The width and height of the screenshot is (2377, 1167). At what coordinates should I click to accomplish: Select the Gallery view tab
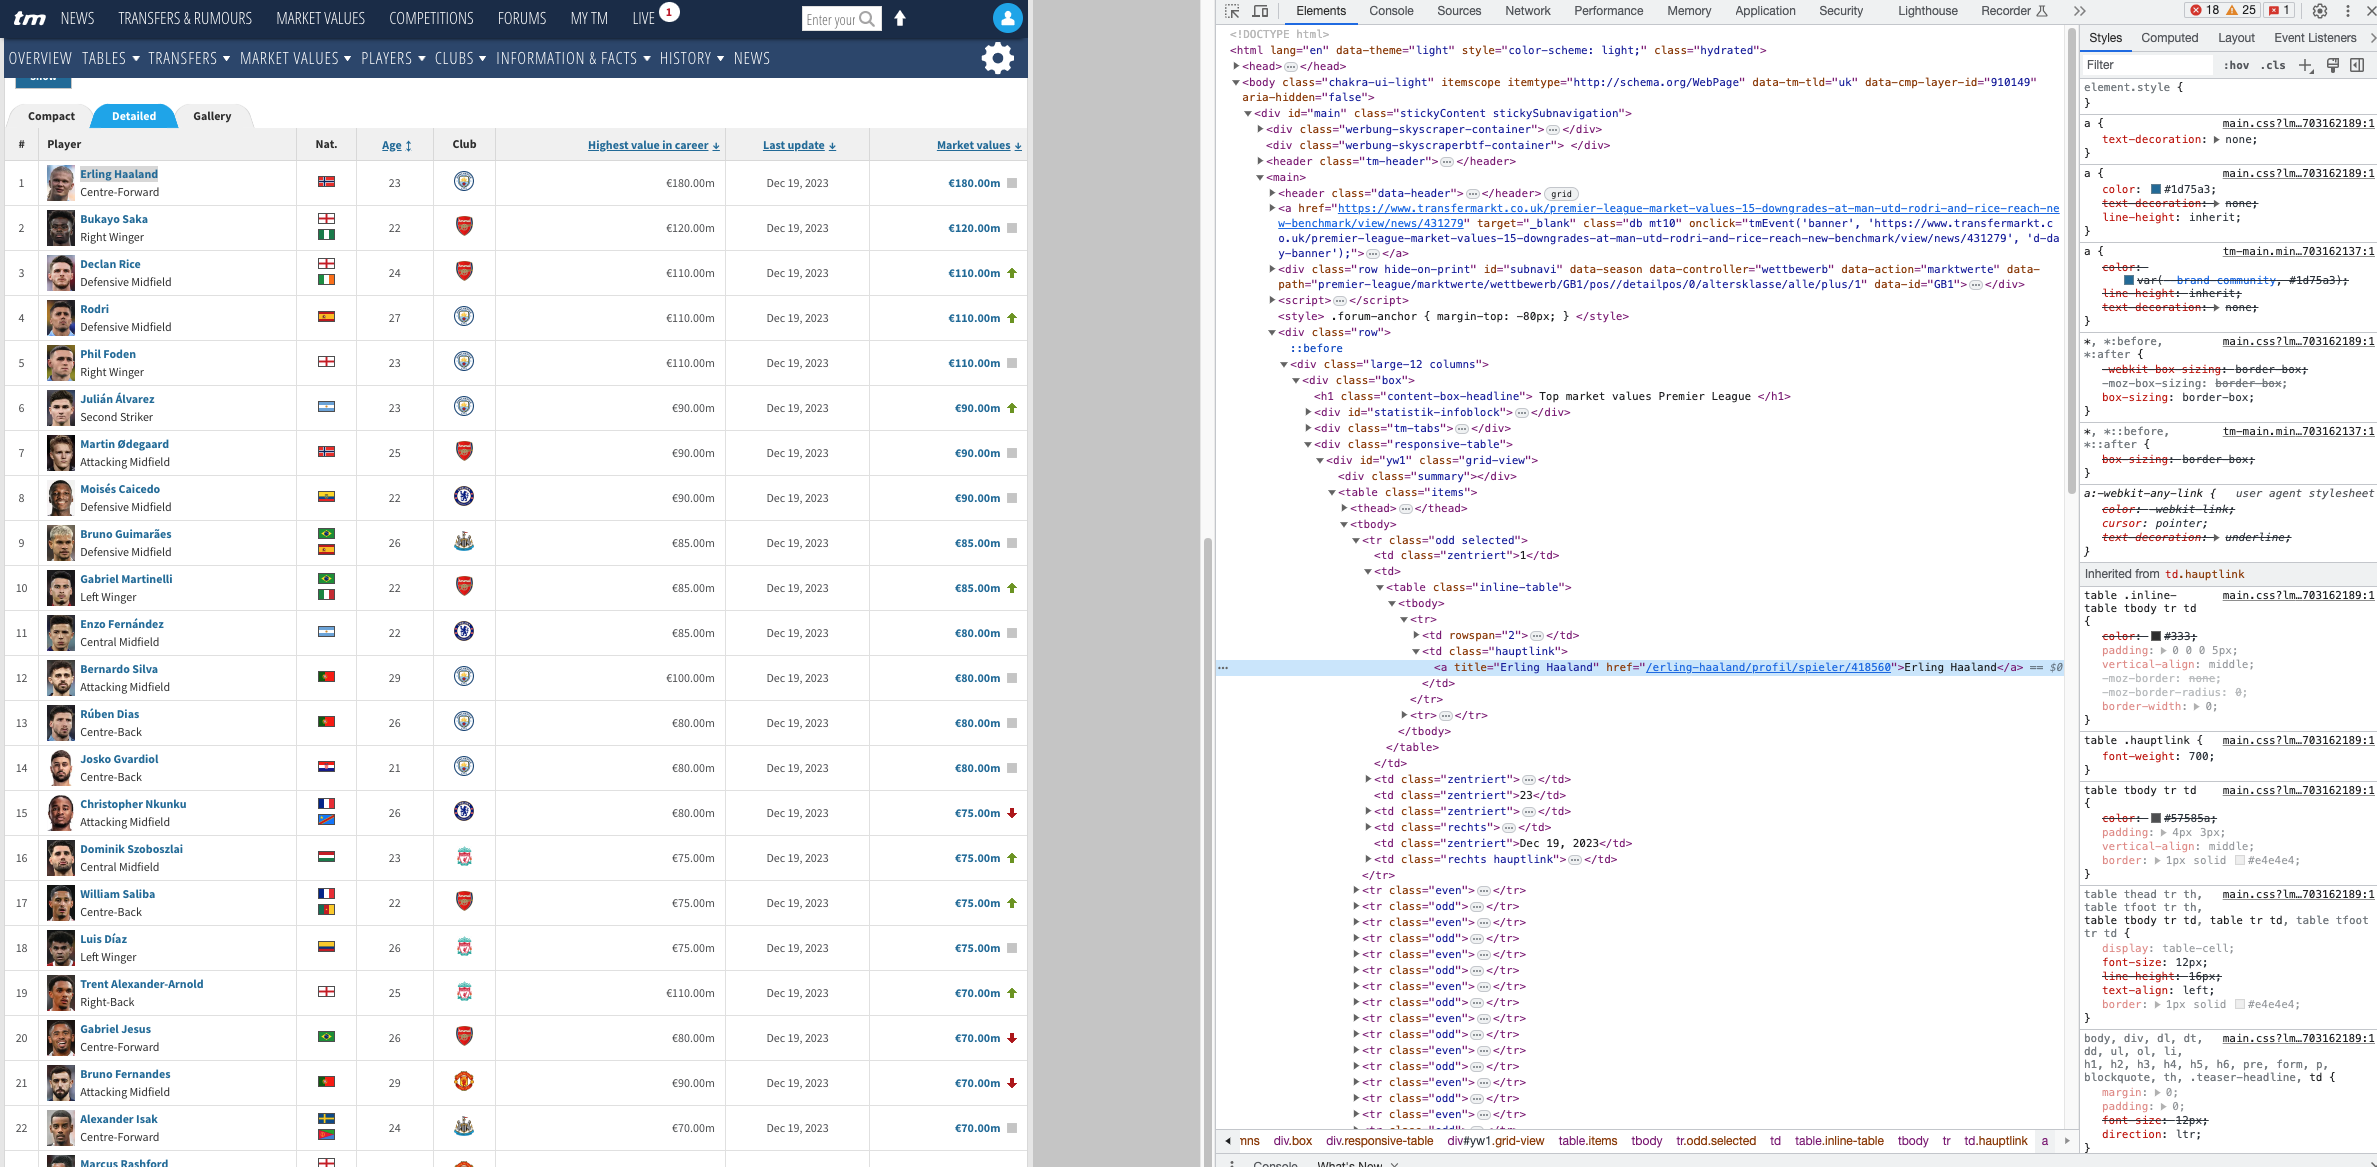pos(212,116)
